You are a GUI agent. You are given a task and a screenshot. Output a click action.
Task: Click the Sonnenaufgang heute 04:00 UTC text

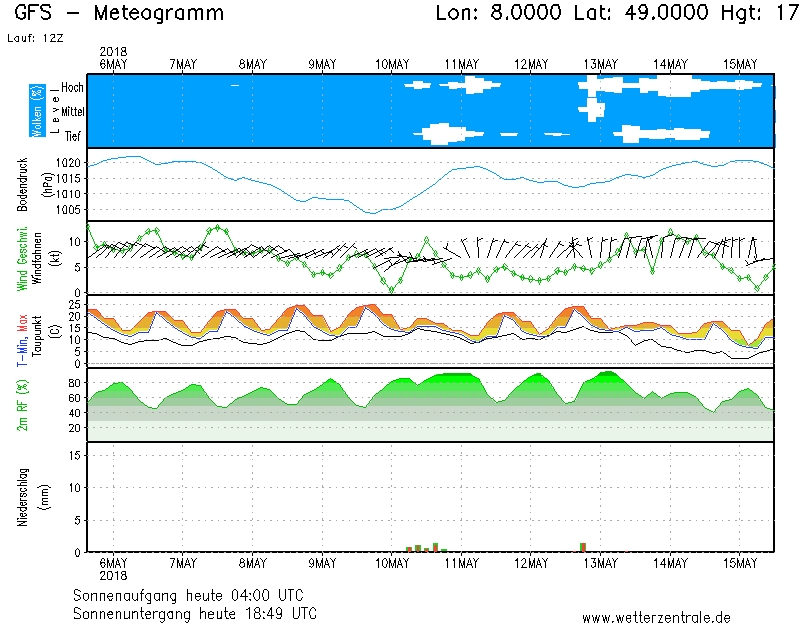coord(195,595)
